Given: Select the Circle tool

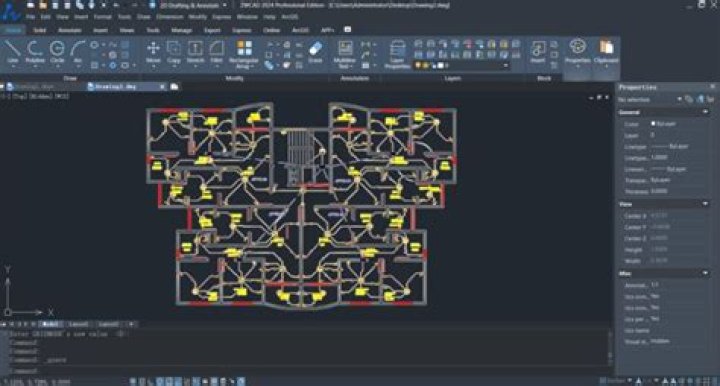Looking at the screenshot, I should (x=57, y=52).
